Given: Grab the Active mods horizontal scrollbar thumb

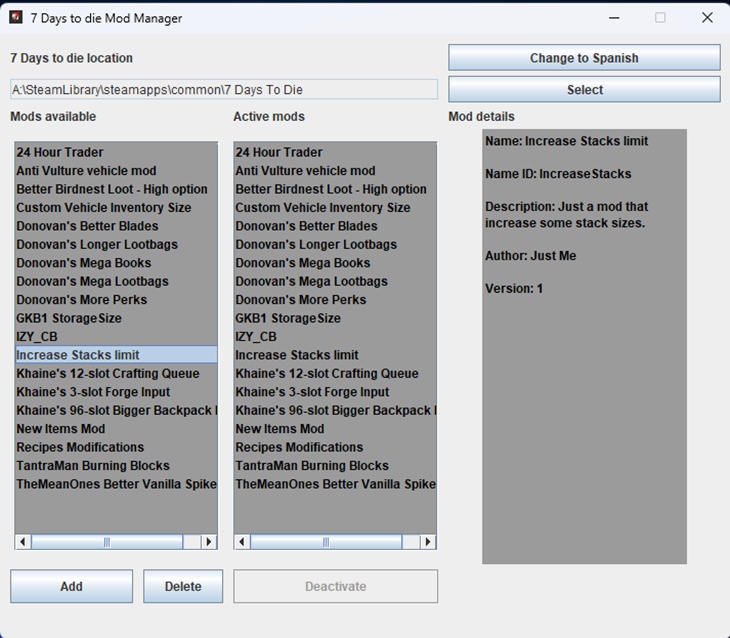Looking at the screenshot, I should pyautogui.click(x=326, y=542).
